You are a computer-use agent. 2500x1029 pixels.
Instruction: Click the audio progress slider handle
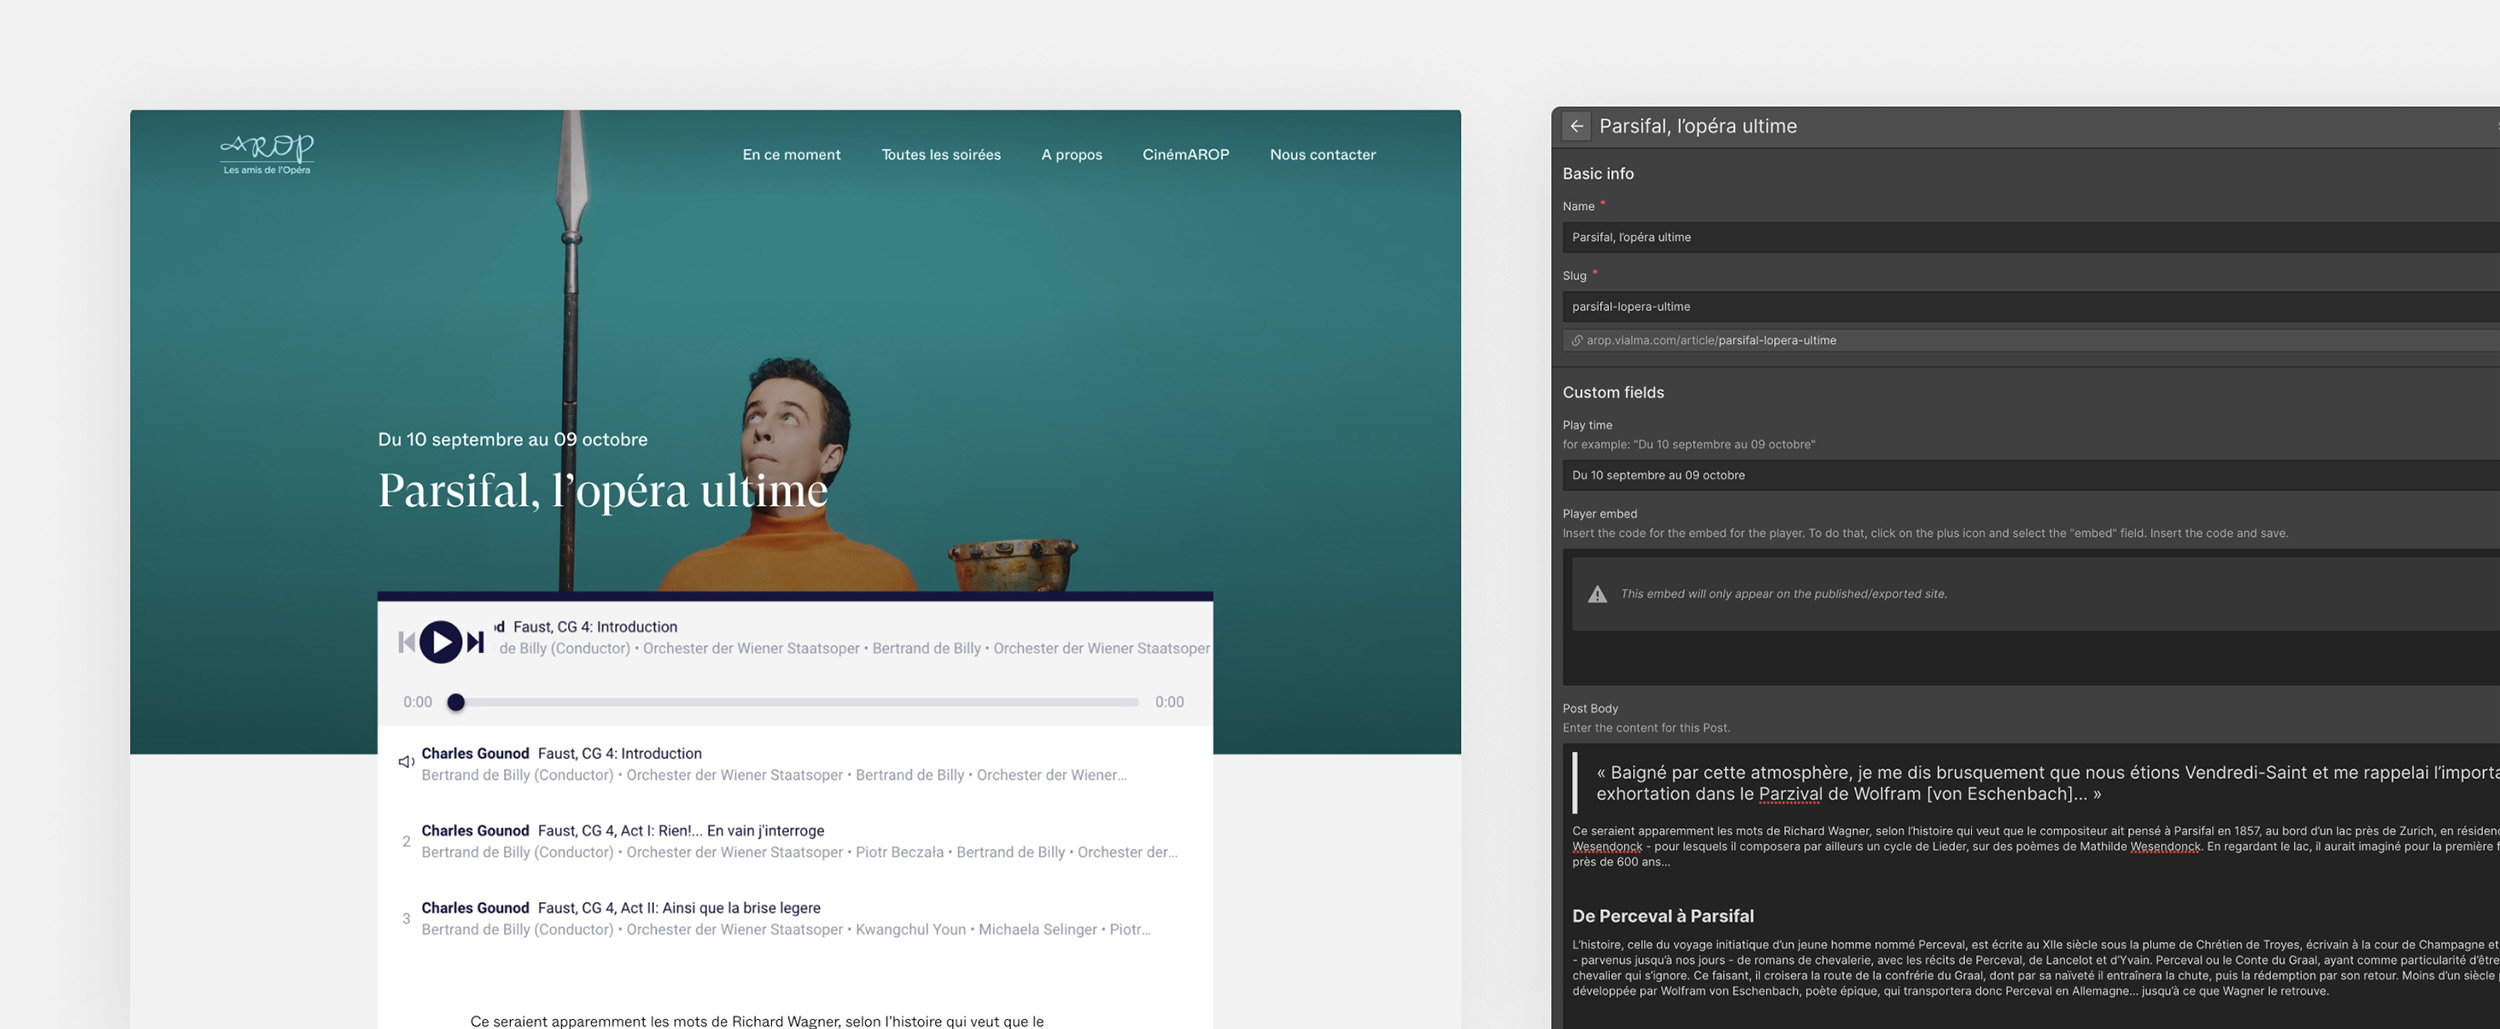coord(456,702)
